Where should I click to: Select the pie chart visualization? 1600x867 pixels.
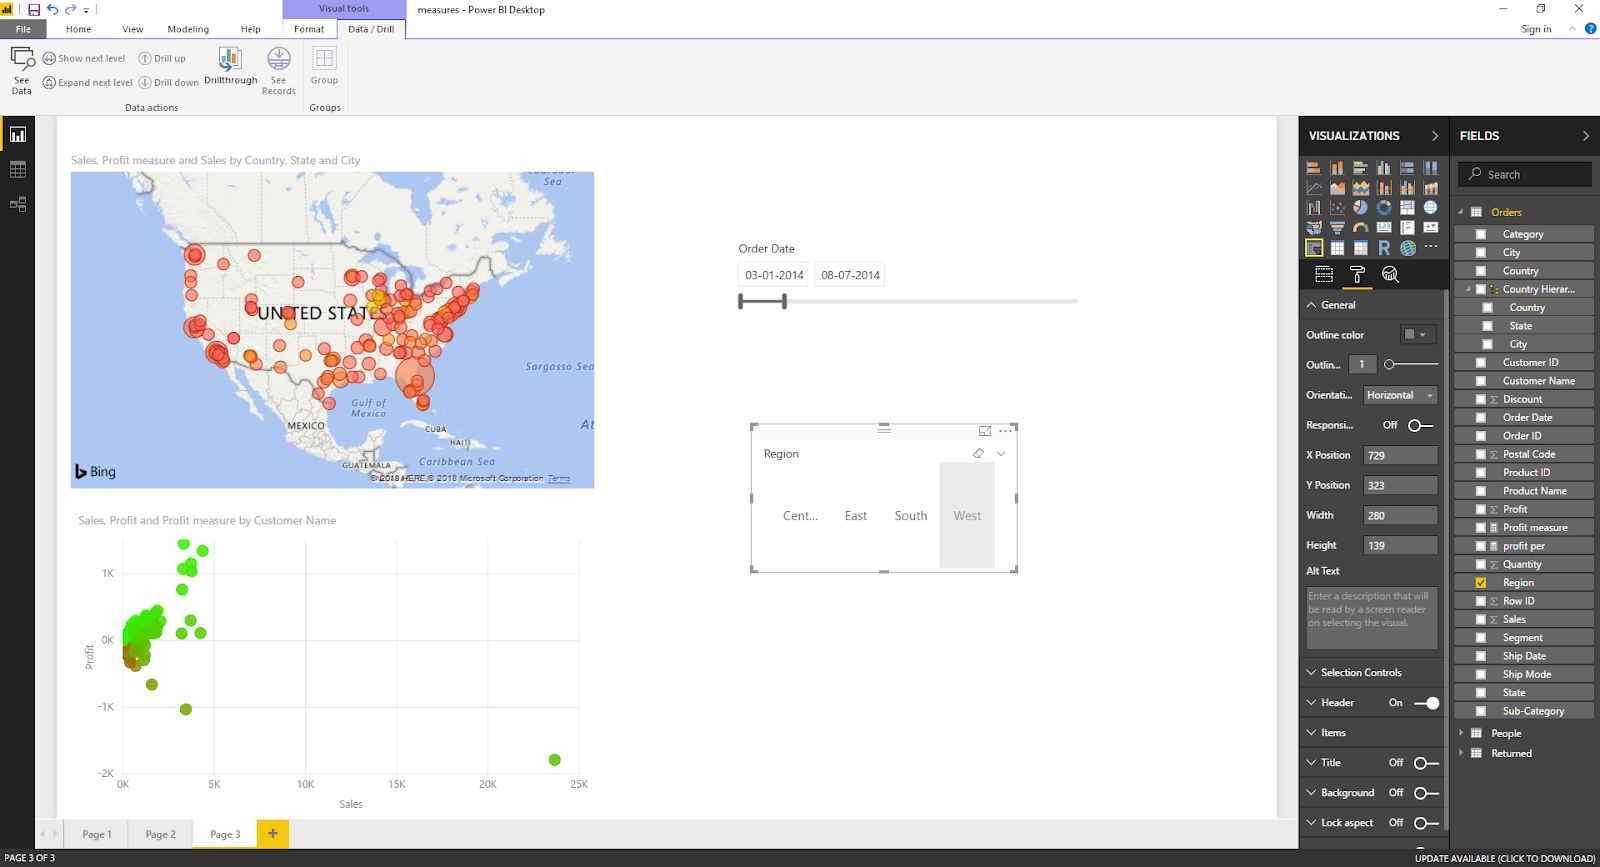1360,207
